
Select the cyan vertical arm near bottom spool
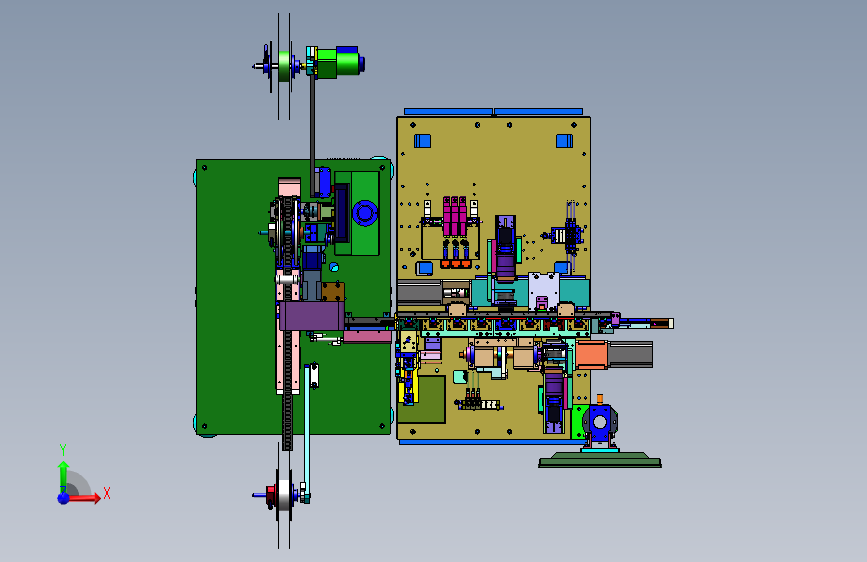(x=307, y=430)
